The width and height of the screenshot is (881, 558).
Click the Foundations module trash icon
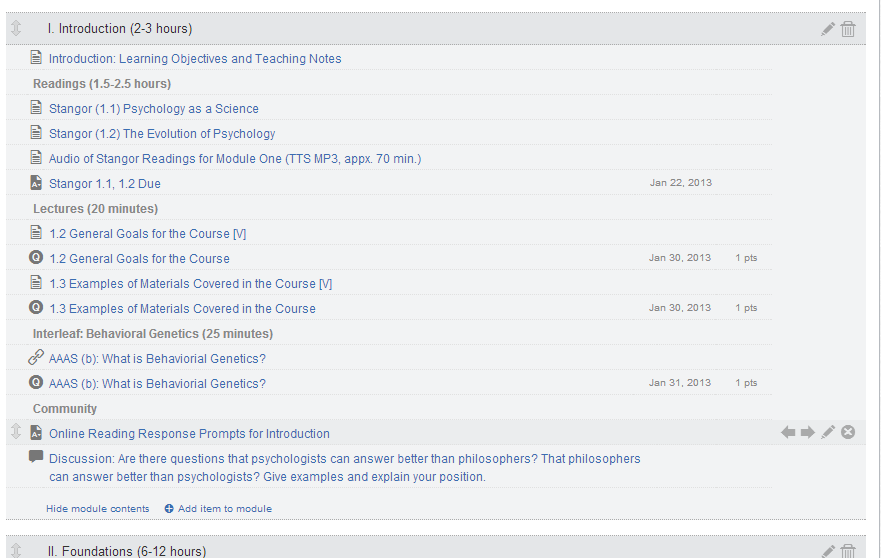click(x=848, y=550)
